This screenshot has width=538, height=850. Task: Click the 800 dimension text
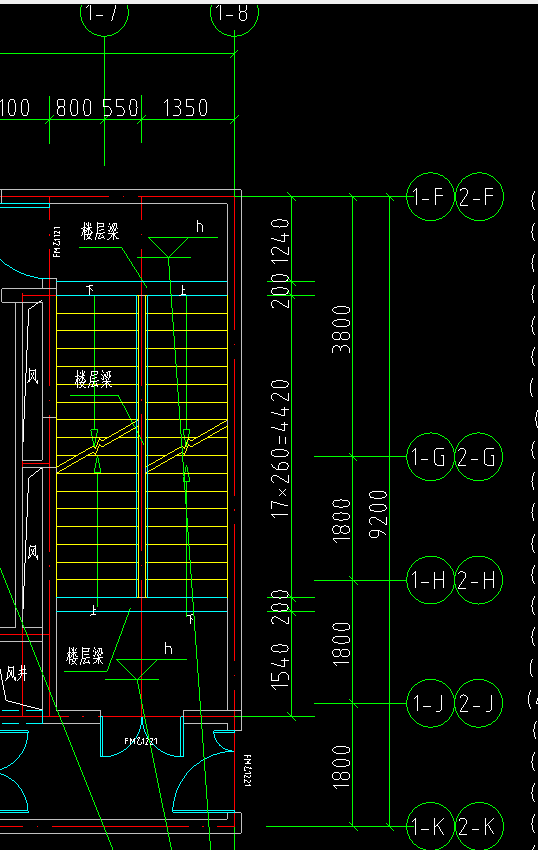click(x=74, y=108)
